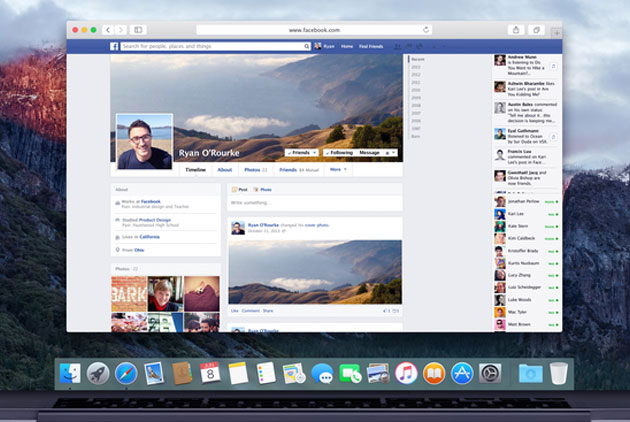Image resolution: width=630 pixels, height=422 pixels.
Task: Click Ryan profile link in top bar
Action: [324, 46]
